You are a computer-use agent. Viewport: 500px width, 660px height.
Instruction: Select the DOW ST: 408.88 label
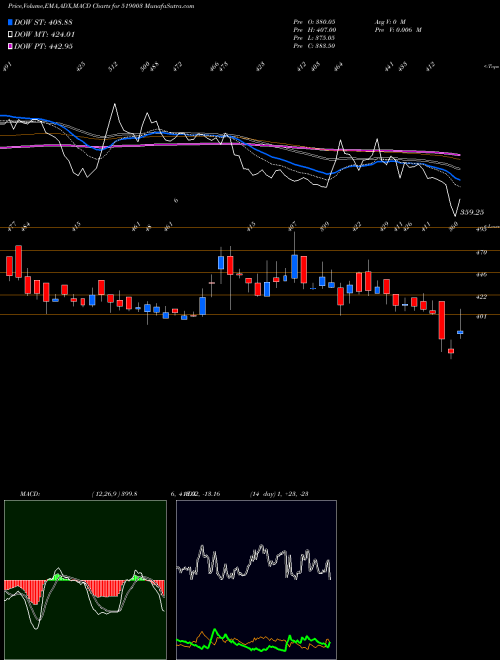point(43,22)
